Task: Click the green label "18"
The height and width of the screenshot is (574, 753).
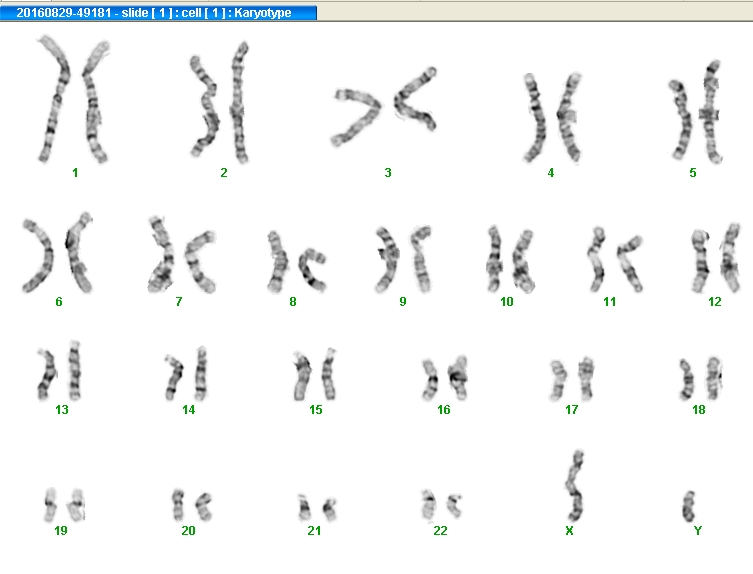Action: 699,410
